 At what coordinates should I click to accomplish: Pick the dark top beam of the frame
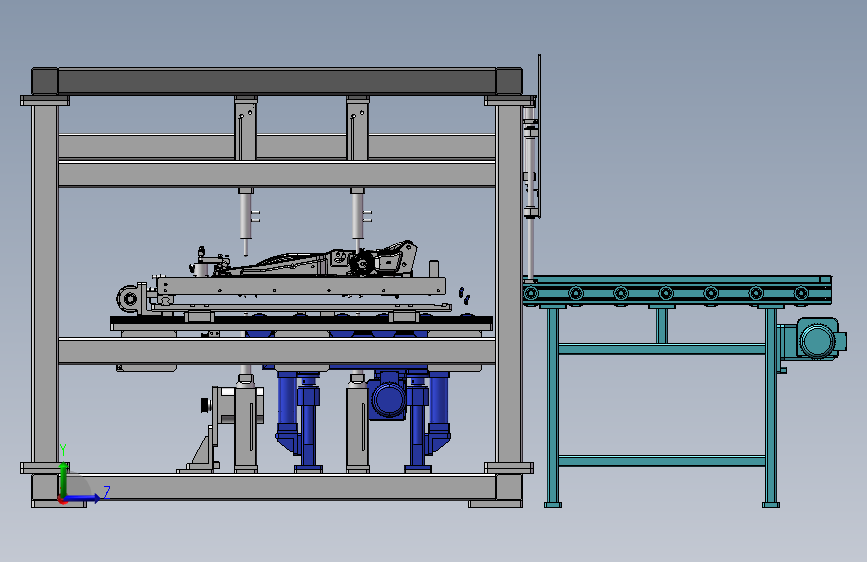point(277,81)
